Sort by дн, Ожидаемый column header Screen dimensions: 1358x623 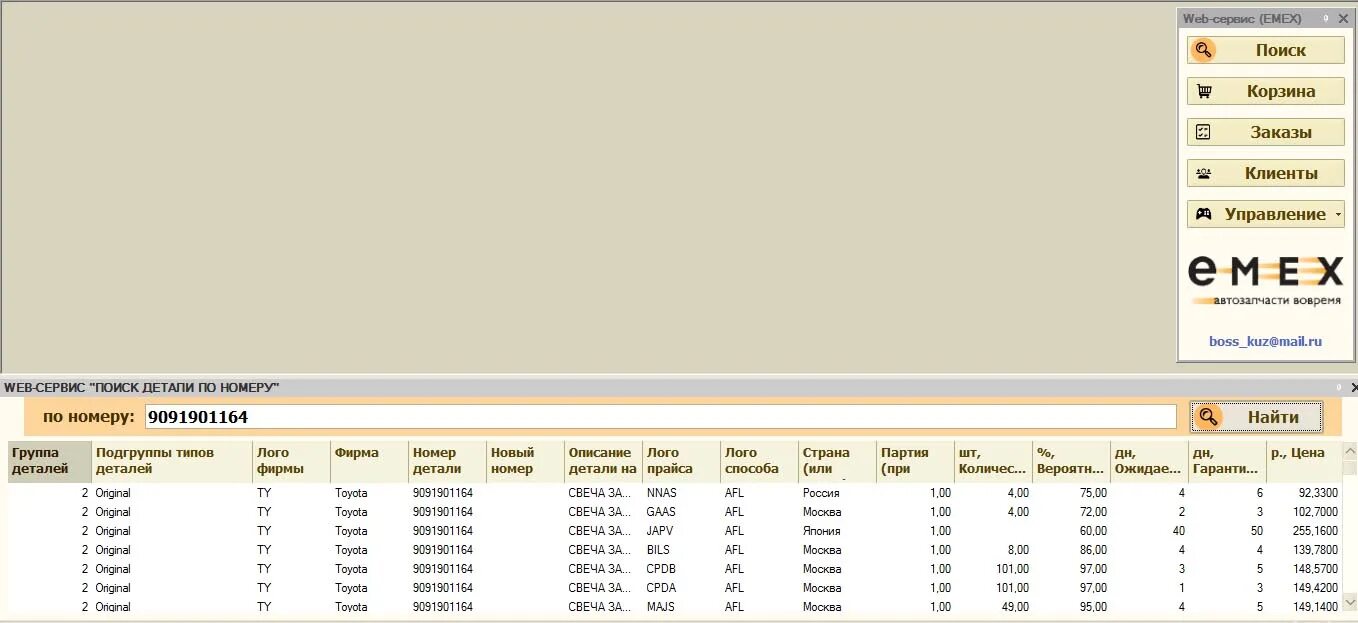point(1149,461)
